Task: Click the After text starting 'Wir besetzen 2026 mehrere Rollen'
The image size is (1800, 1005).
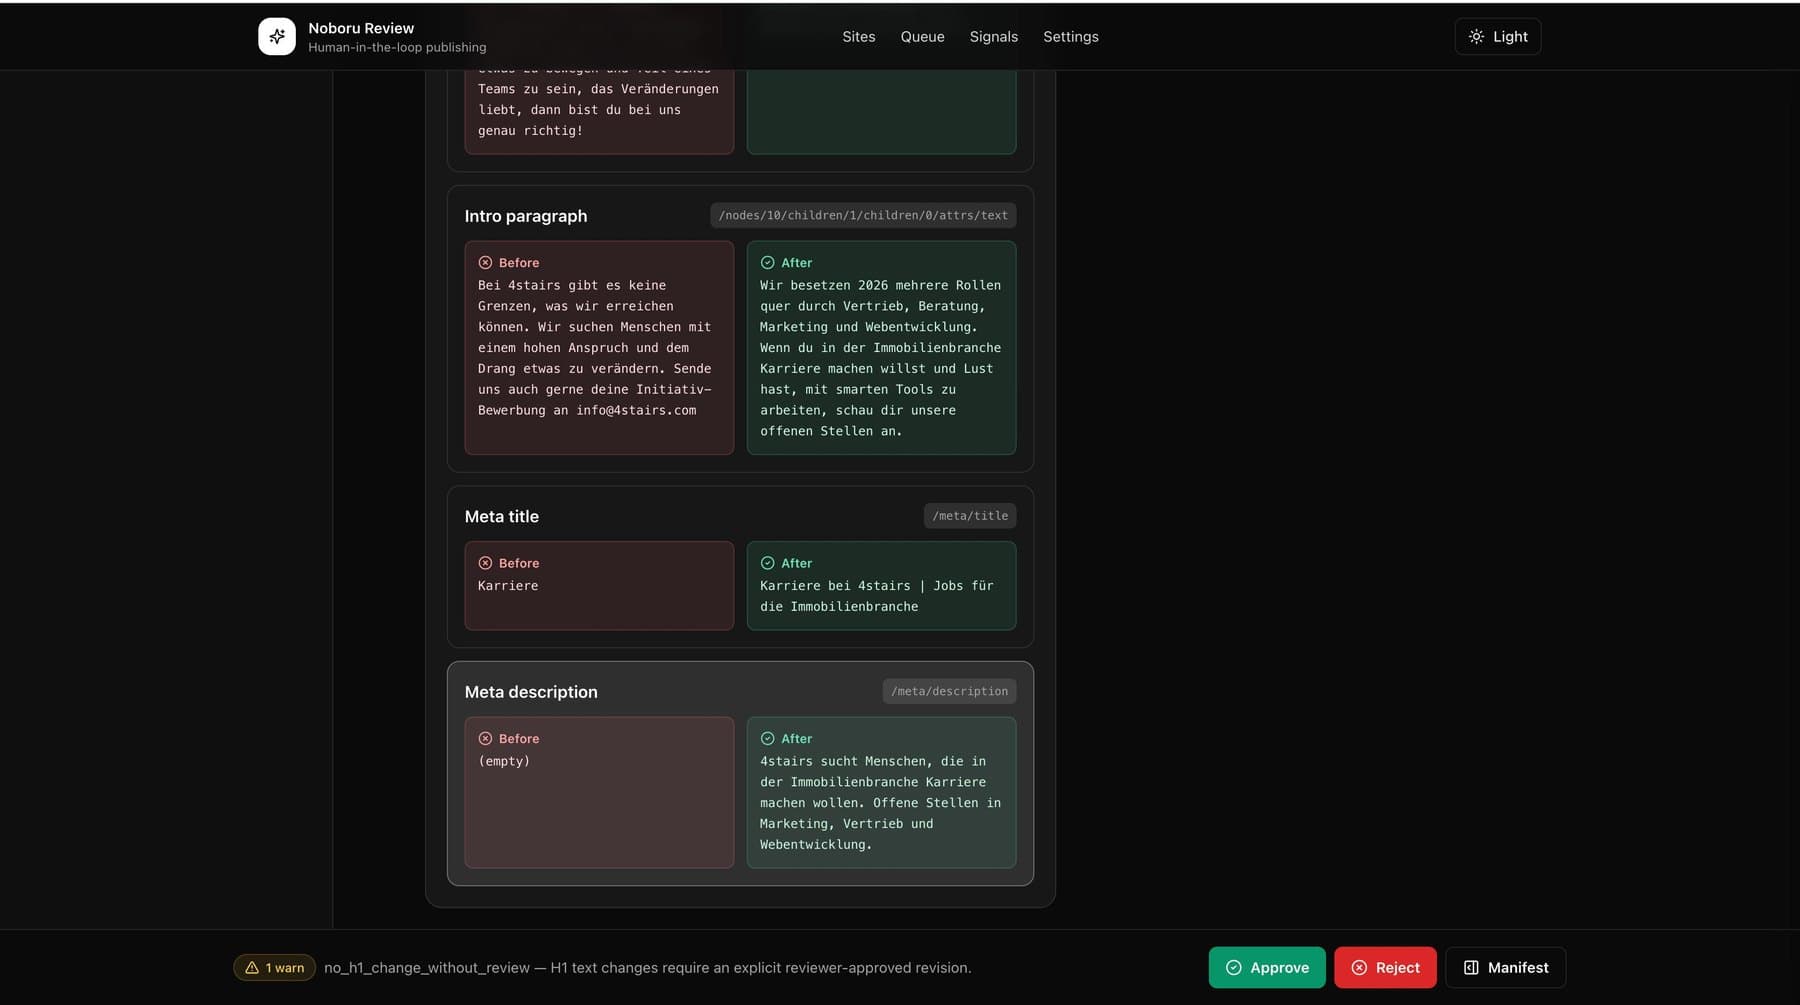Action: pyautogui.click(x=880, y=358)
